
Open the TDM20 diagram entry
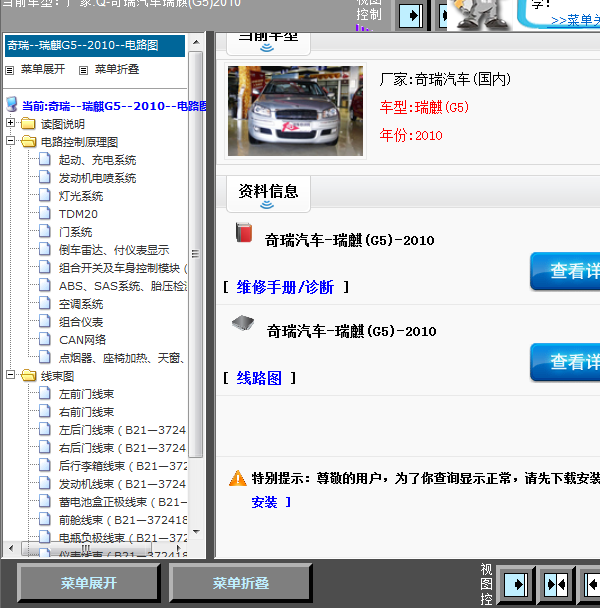[78, 214]
